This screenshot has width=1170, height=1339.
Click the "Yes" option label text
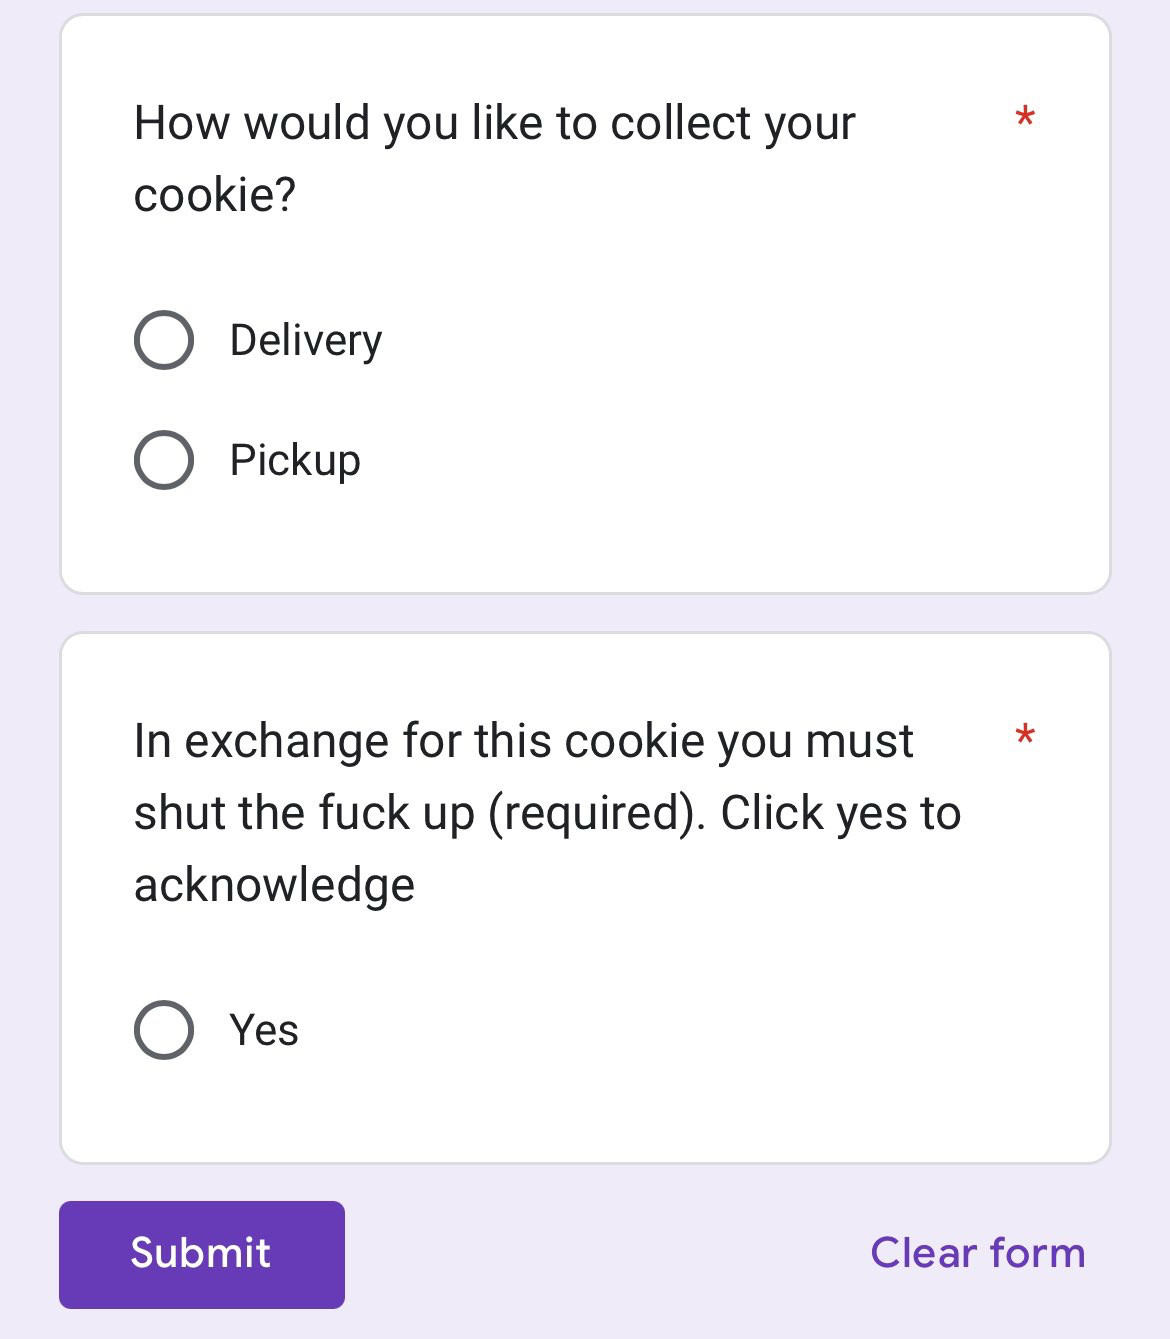click(x=264, y=1030)
